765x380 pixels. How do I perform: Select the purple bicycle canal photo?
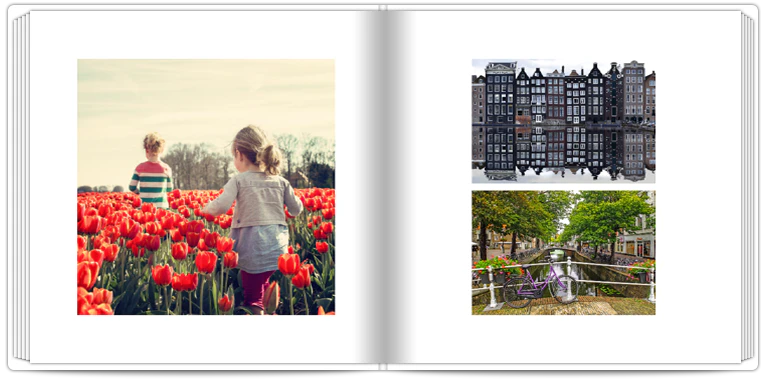[564, 253]
